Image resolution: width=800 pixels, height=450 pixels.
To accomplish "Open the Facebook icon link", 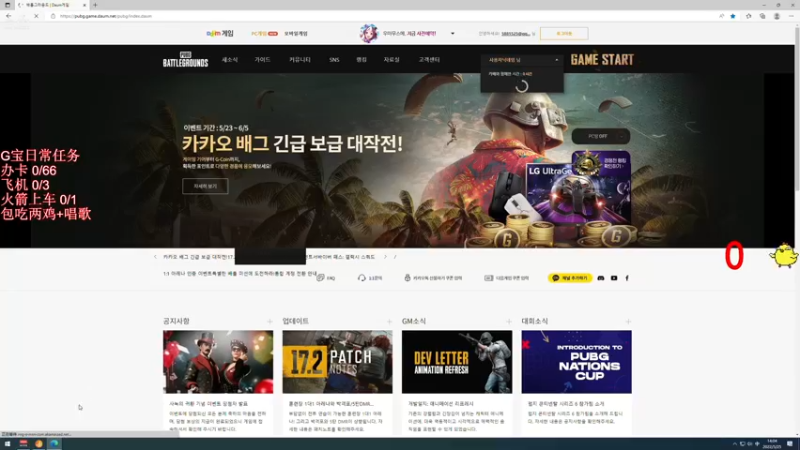I will pos(627,278).
